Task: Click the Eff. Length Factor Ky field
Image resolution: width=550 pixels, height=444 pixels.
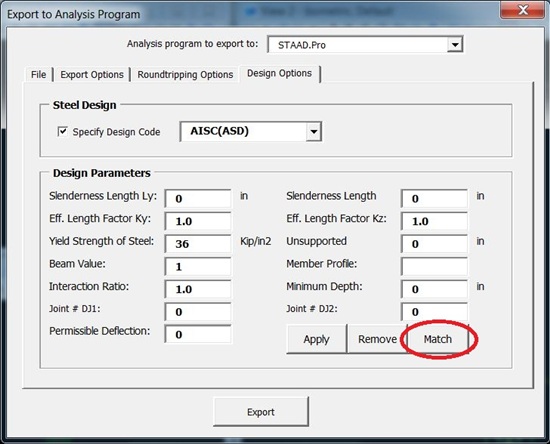Action: 198,221
